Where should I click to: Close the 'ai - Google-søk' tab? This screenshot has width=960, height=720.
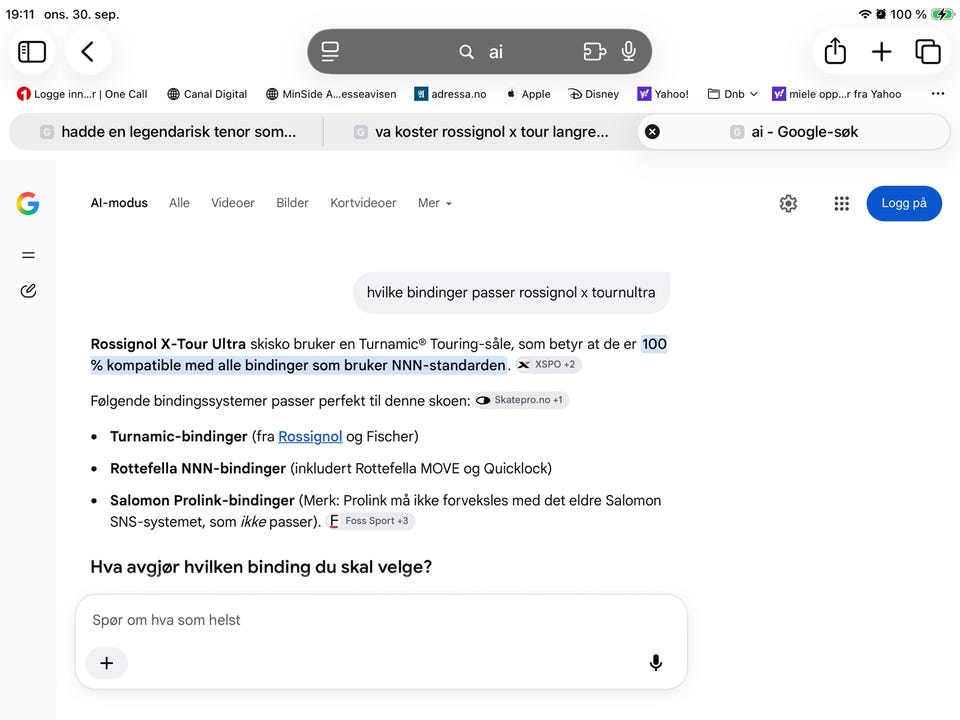pos(653,132)
